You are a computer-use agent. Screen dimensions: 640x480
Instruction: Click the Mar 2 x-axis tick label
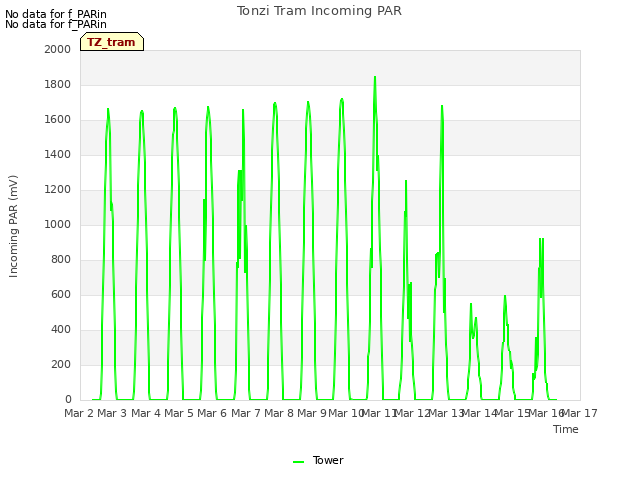79,413
